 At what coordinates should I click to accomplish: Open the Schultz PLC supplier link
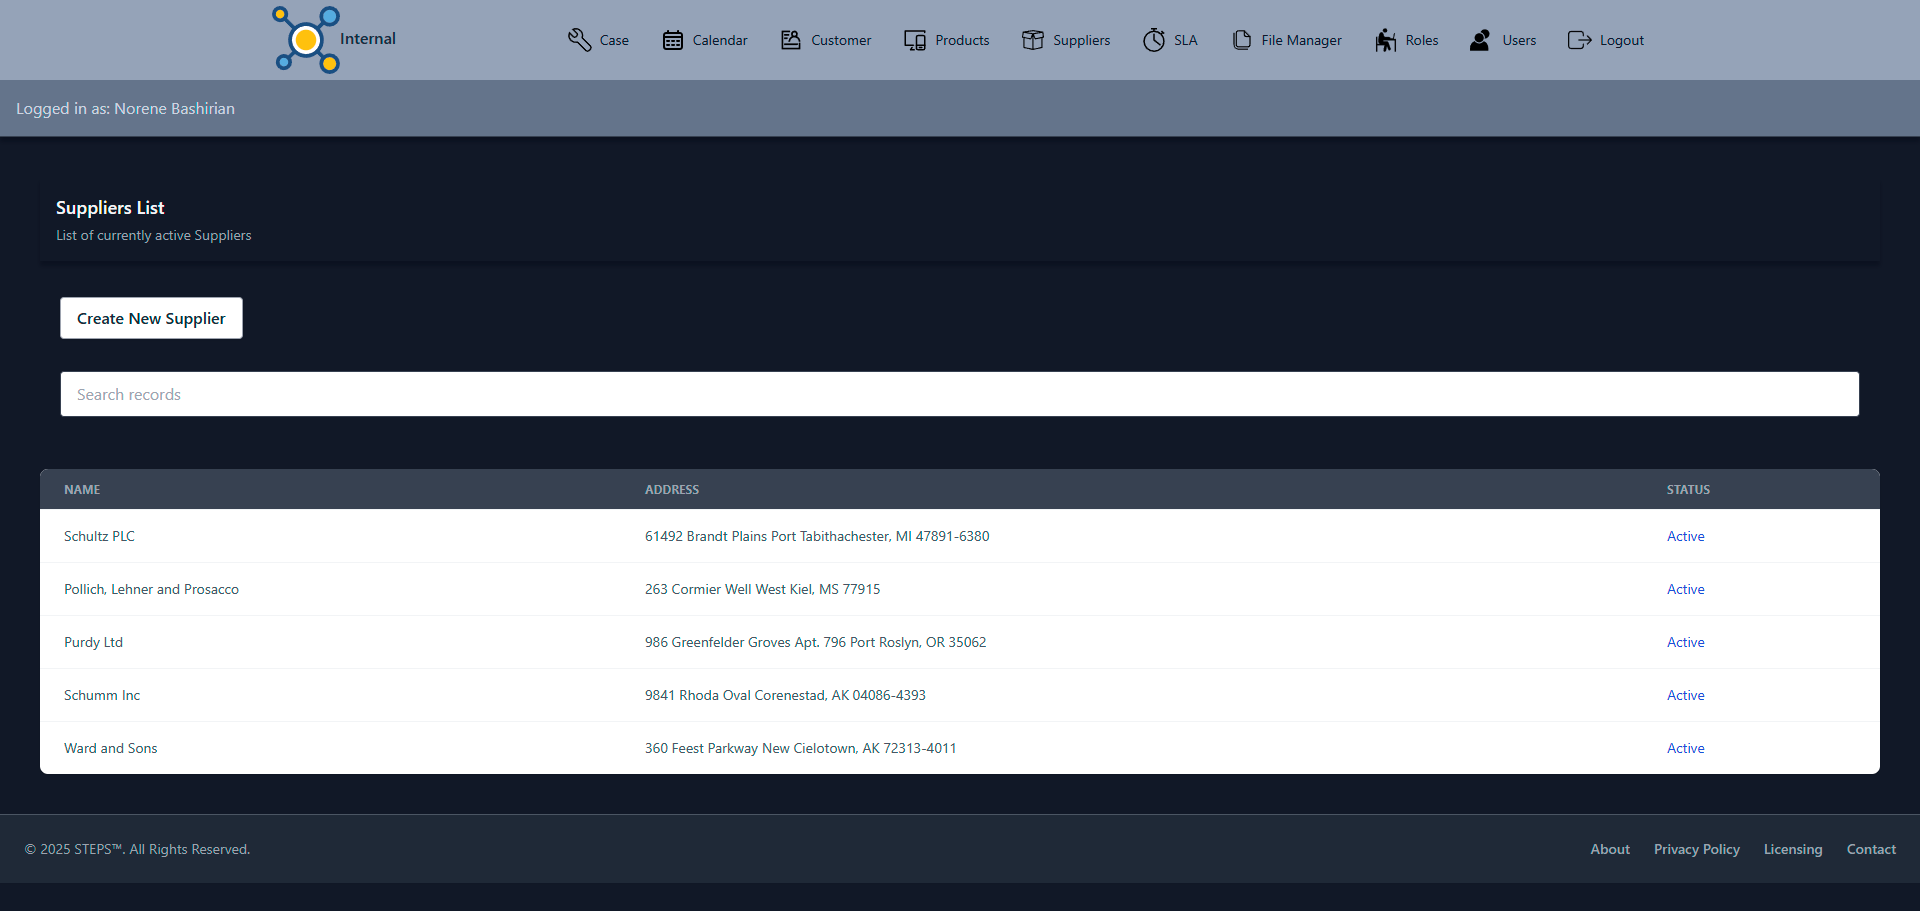tap(99, 536)
